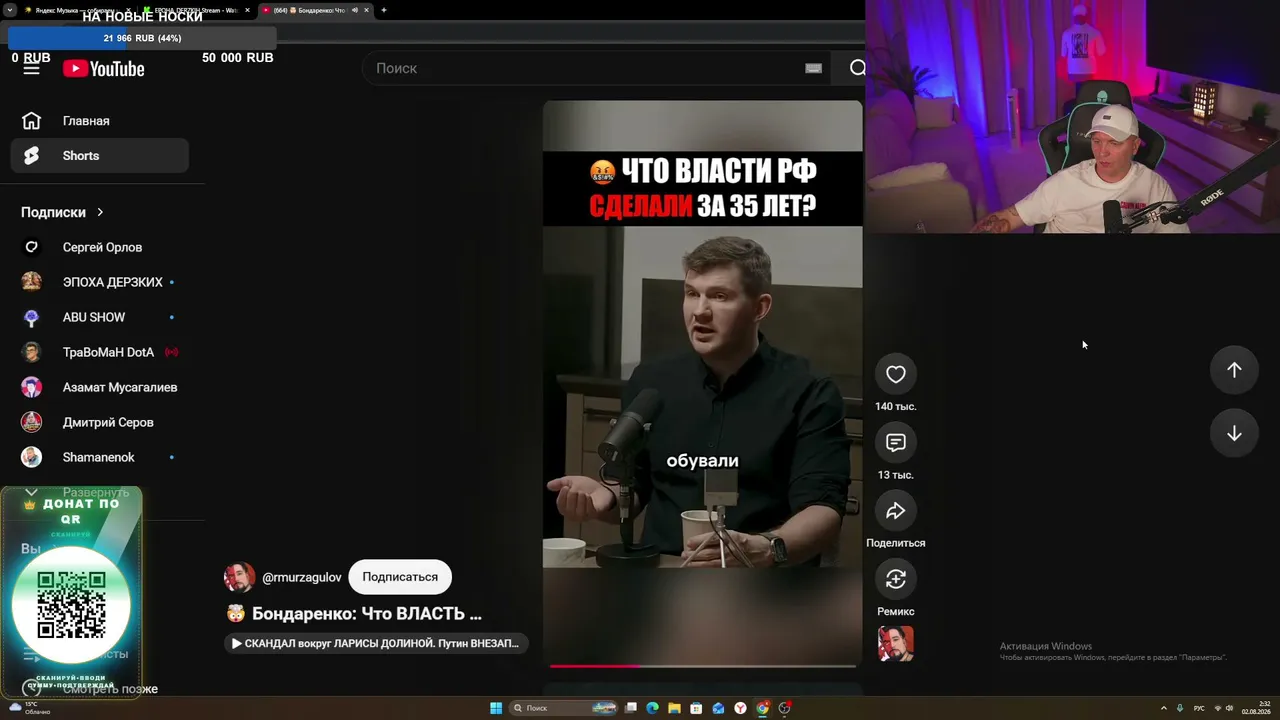Click Азамат Мусагалиев channel avatar
1280x720 pixels.
click(32, 387)
